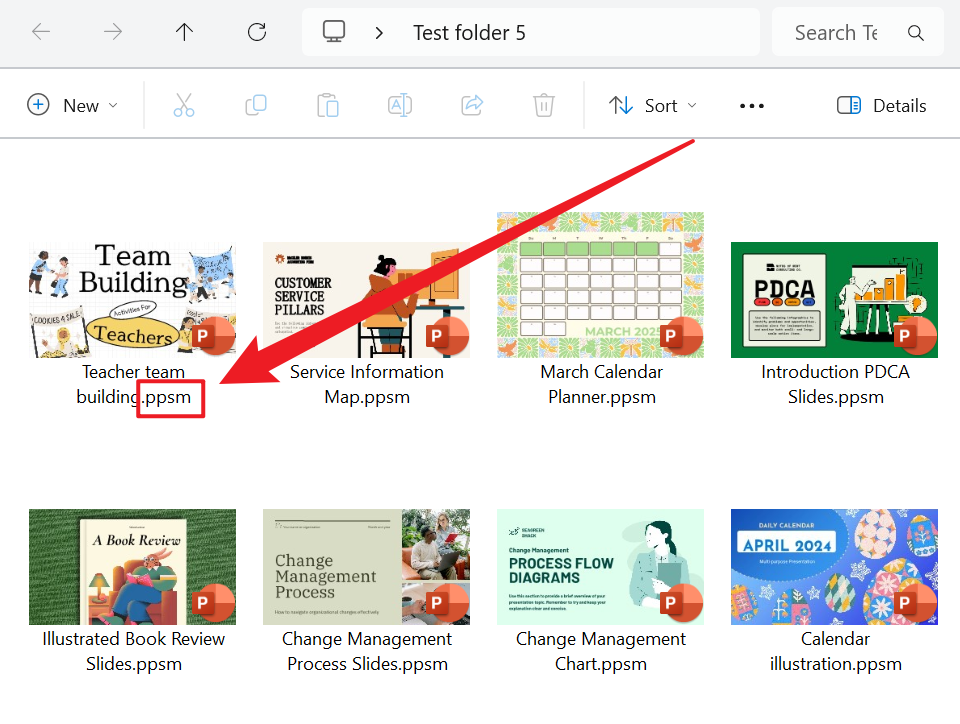Expand the address bar chevron before Test folder 5
The image size is (960, 724).
coord(379,32)
